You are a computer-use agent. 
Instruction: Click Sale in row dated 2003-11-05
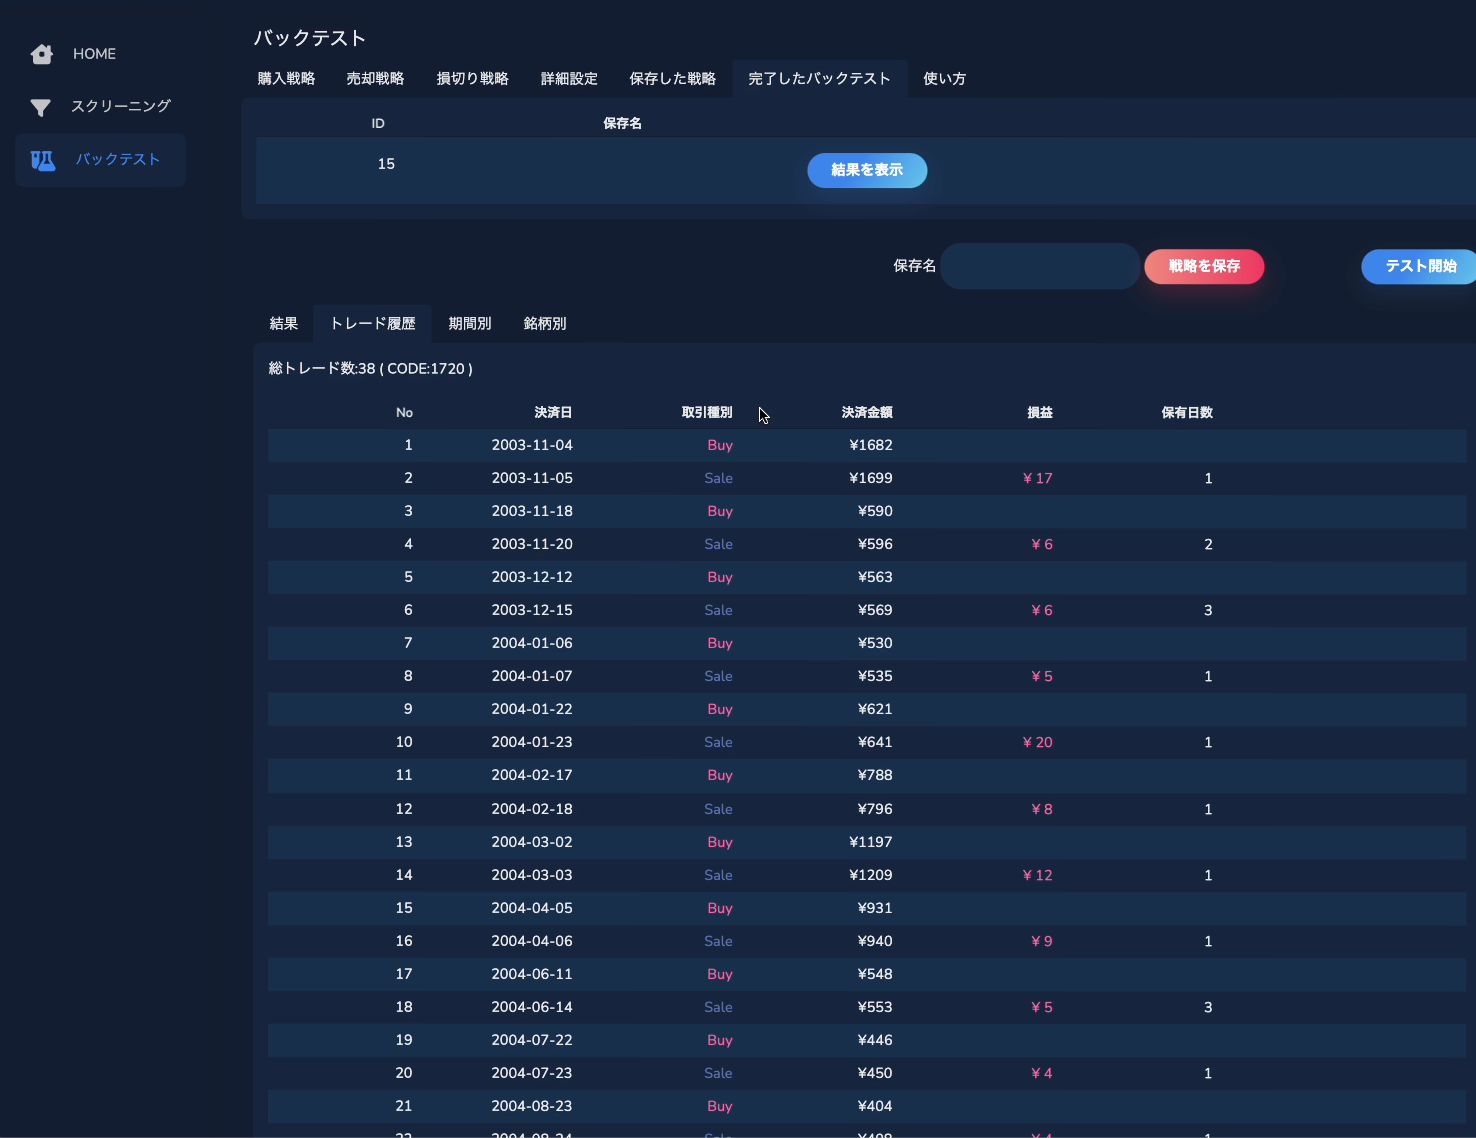tap(718, 478)
